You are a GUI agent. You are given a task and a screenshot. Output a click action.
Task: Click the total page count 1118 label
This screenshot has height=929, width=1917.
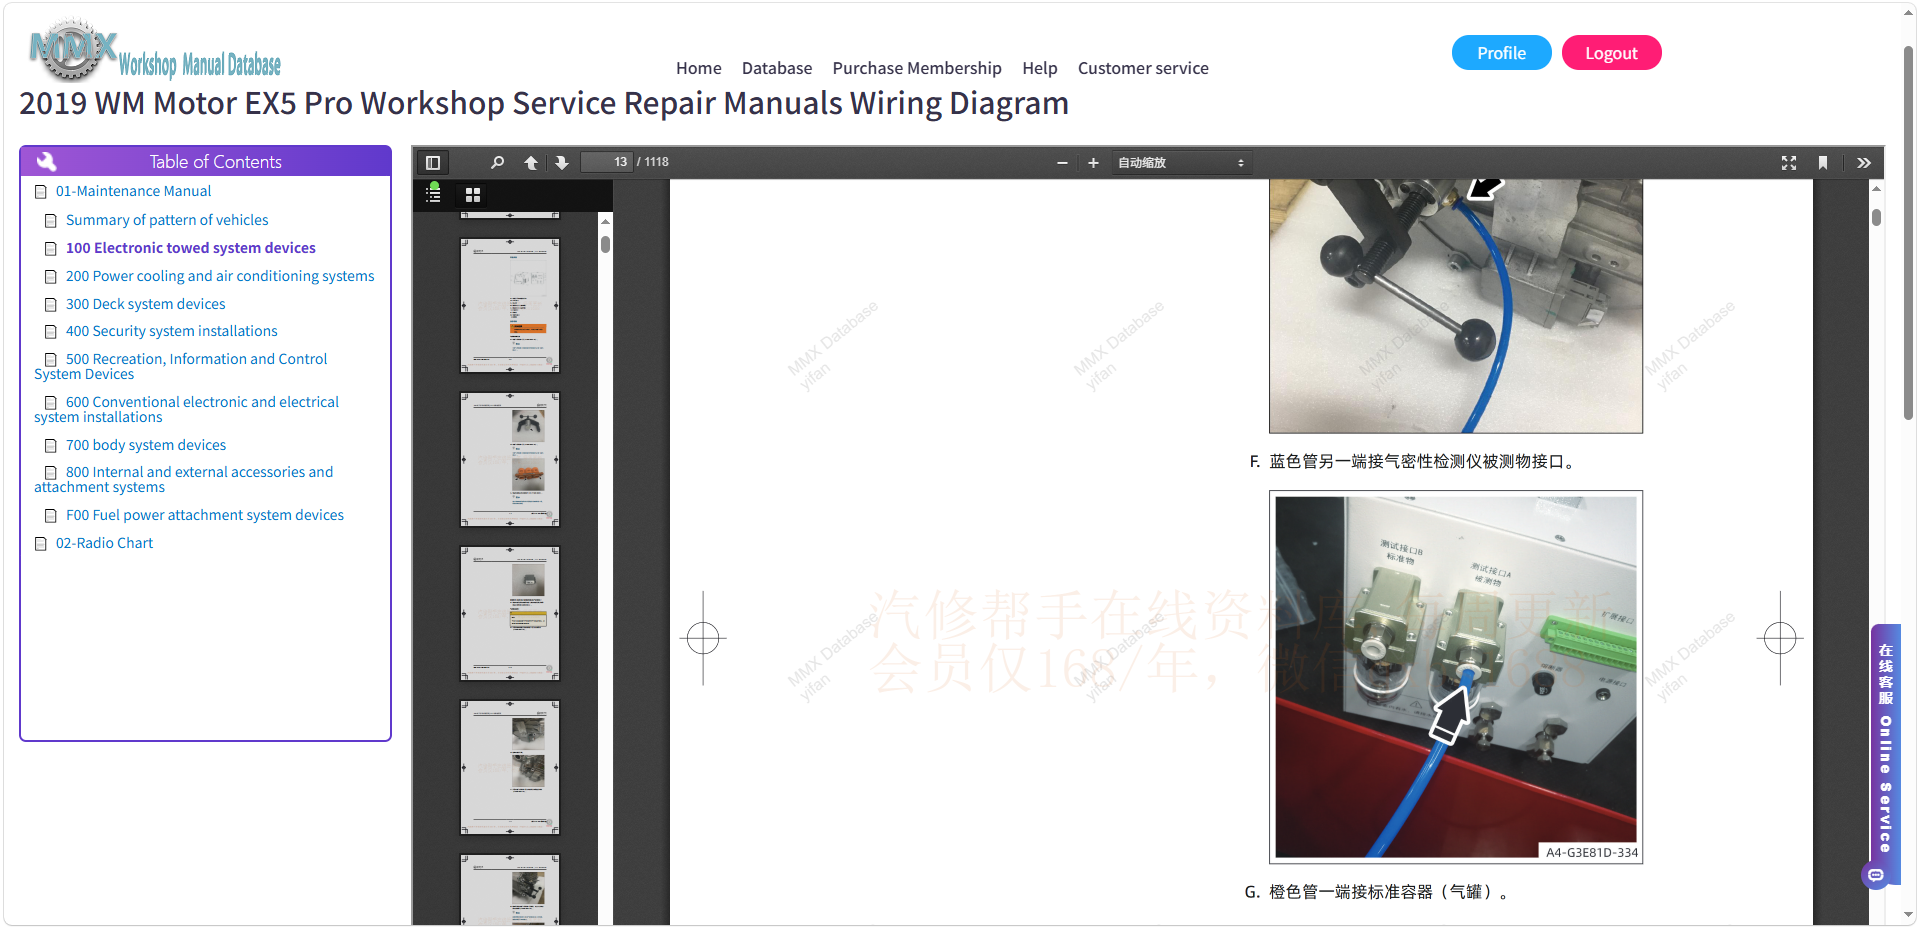[x=653, y=162]
